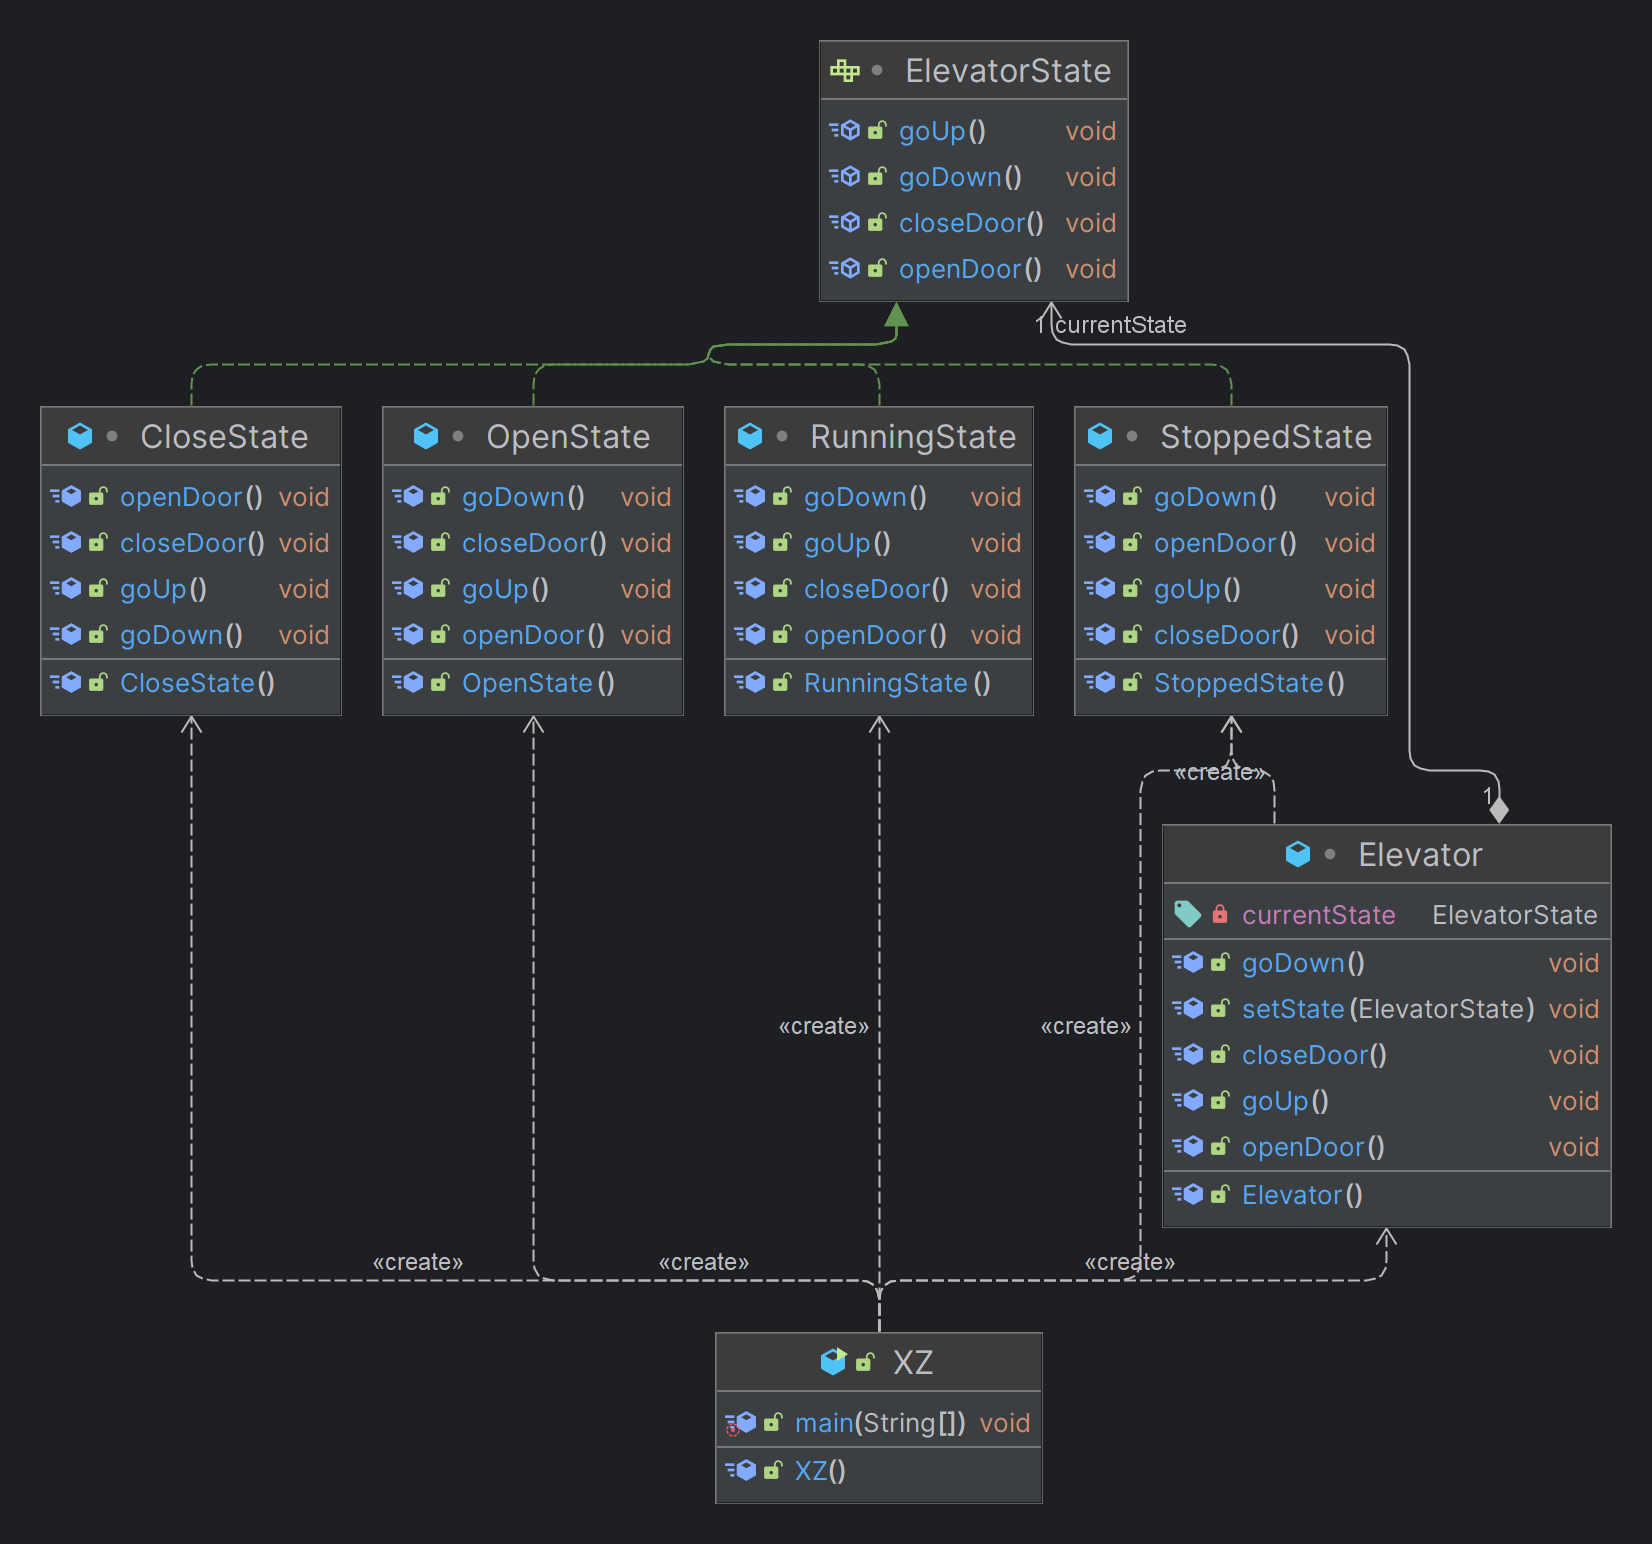
Task: Click the XZ() constructor row
Action: pos(879,1470)
